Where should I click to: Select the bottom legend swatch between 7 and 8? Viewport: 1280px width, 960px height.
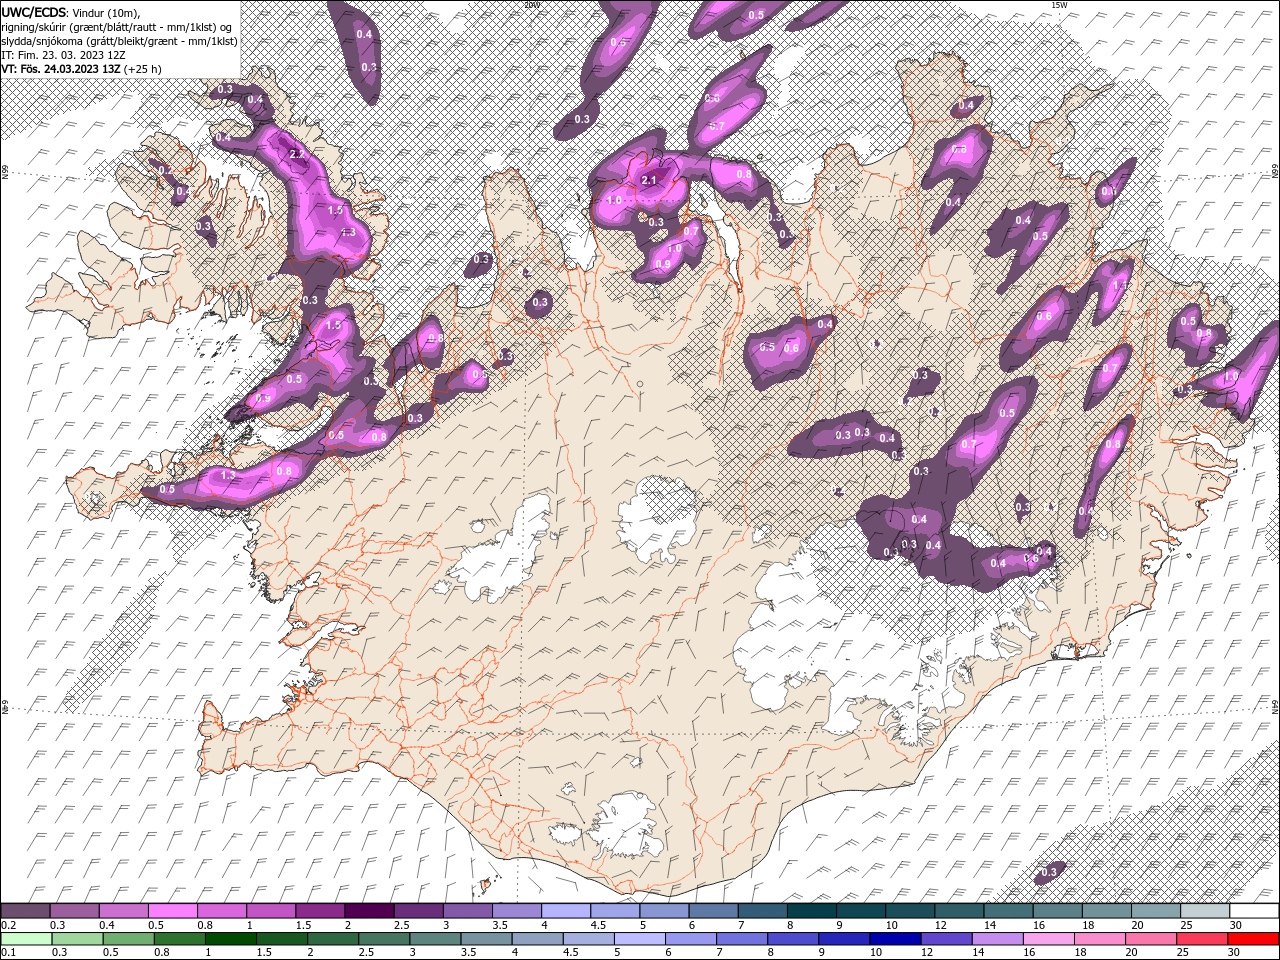(x=742, y=939)
